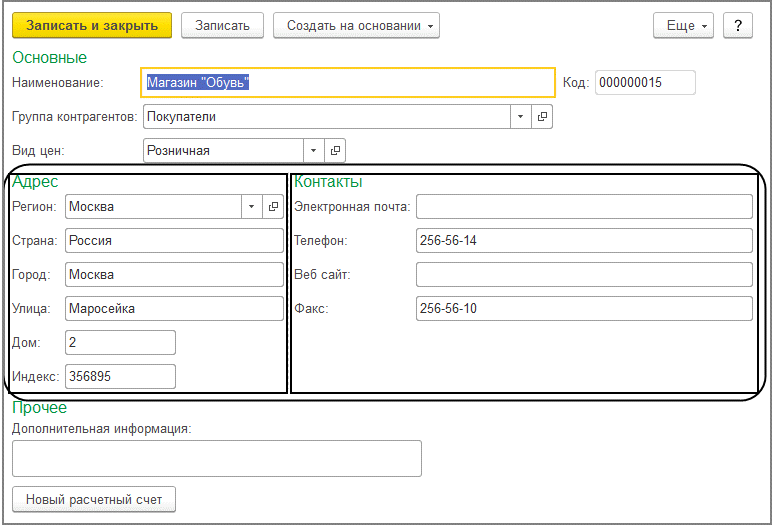The image size is (772, 525).
Task: Open the 'Создать на основании' dropdown menu
Action: point(356,26)
